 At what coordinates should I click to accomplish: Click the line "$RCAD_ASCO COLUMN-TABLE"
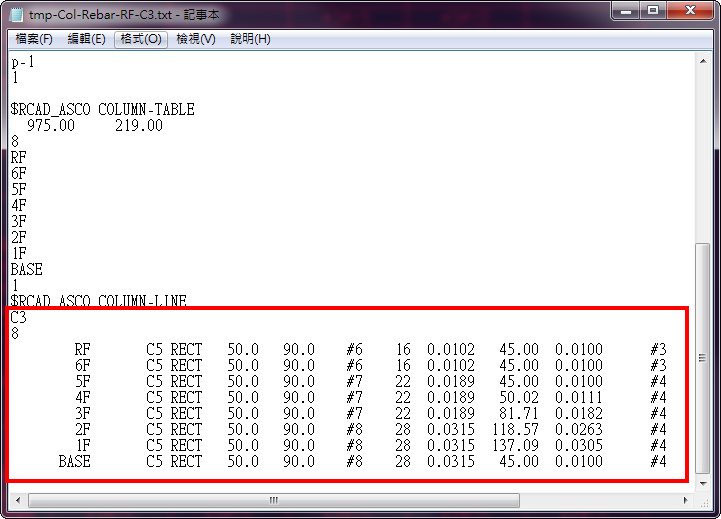(103, 109)
